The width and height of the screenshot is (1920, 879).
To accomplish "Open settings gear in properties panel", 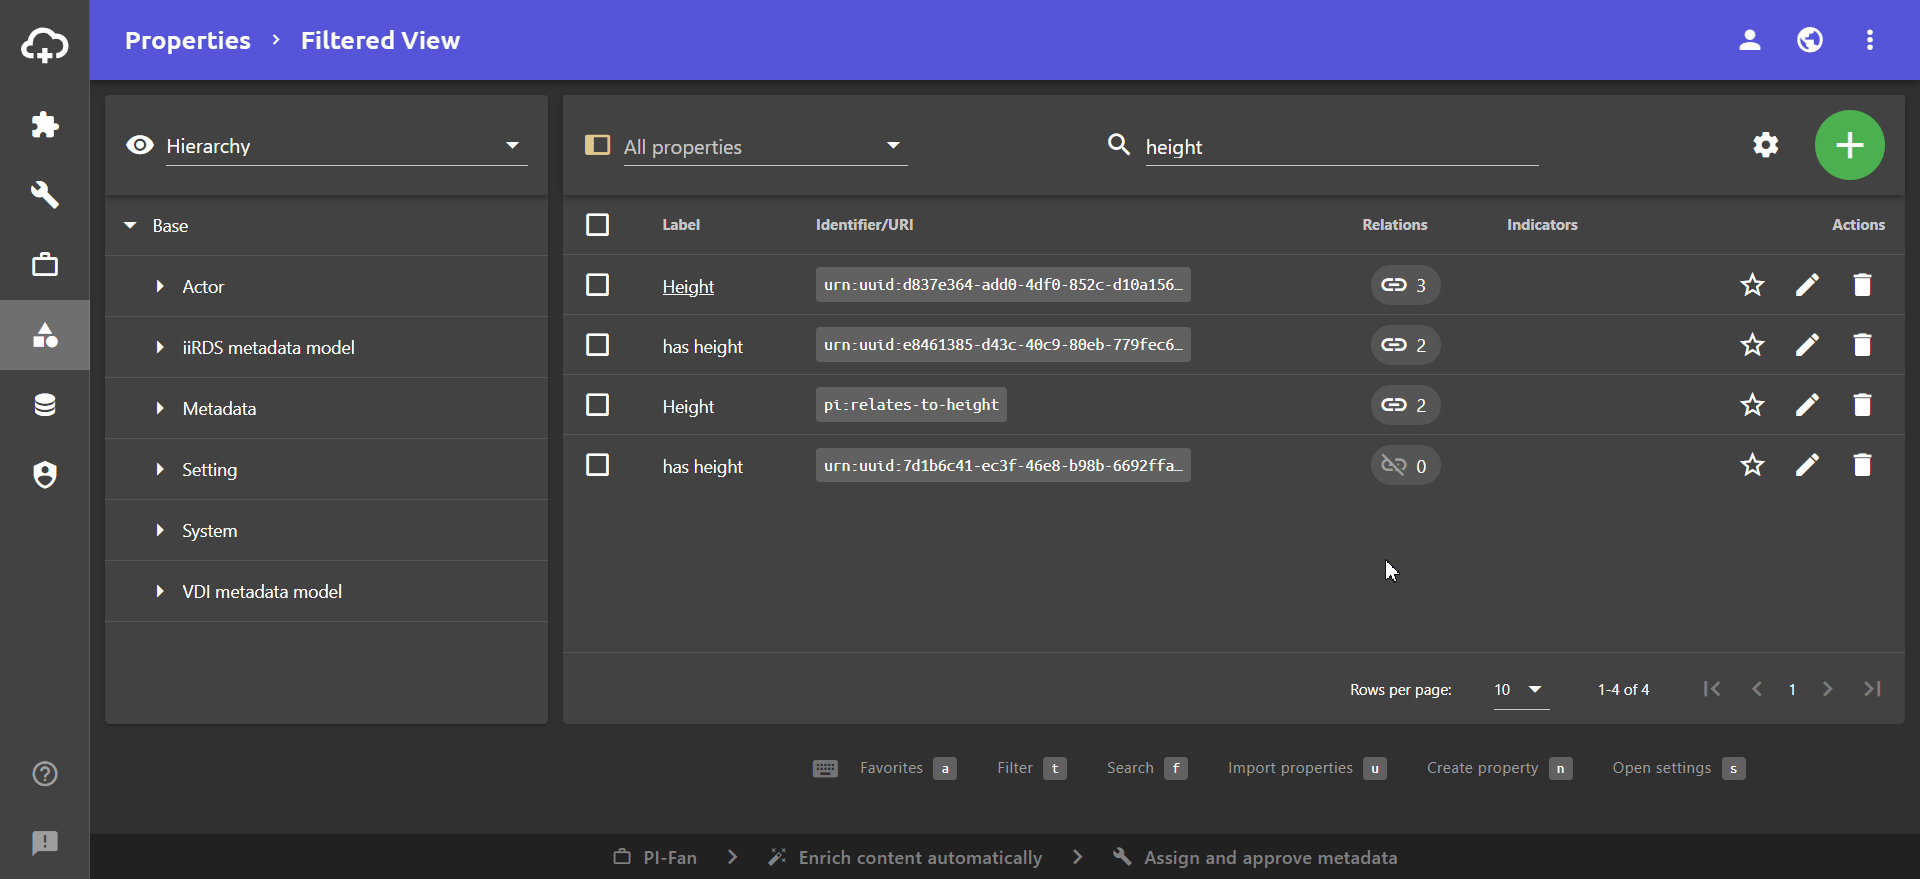I will coord(1766,145).
